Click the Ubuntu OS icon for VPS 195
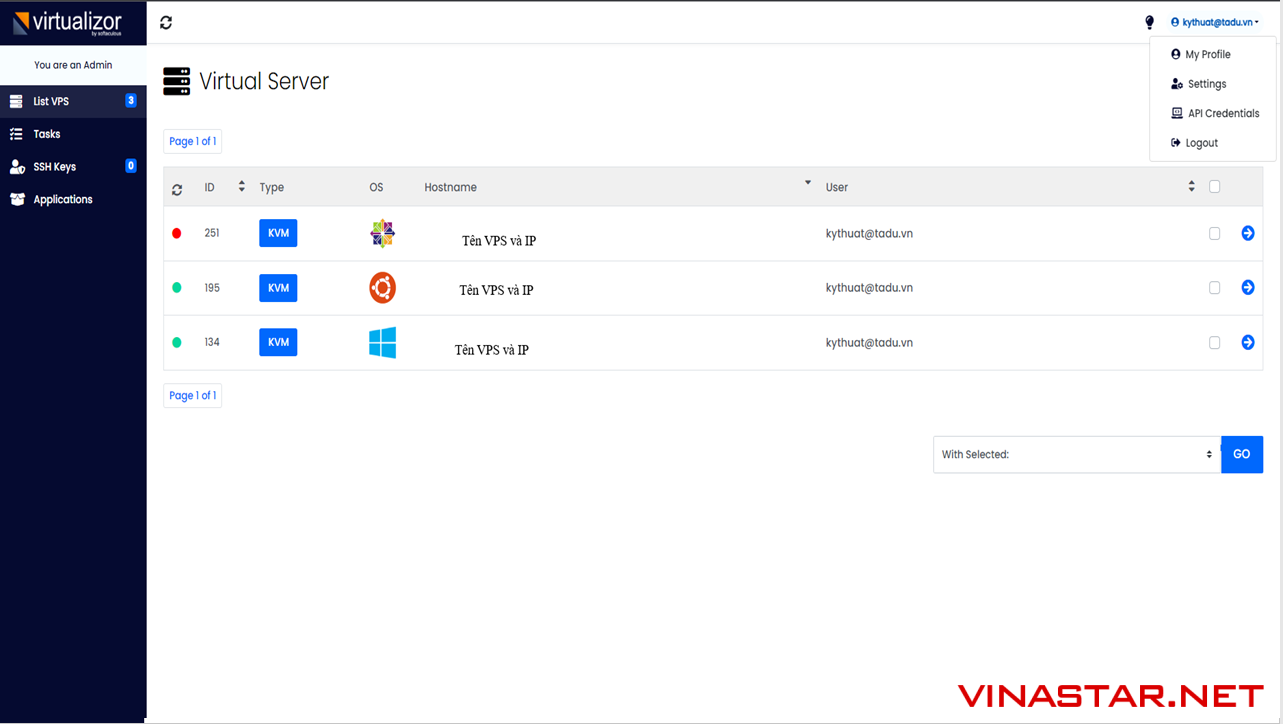Viewport: 1283px width, 724px height. tap(383, 286)
